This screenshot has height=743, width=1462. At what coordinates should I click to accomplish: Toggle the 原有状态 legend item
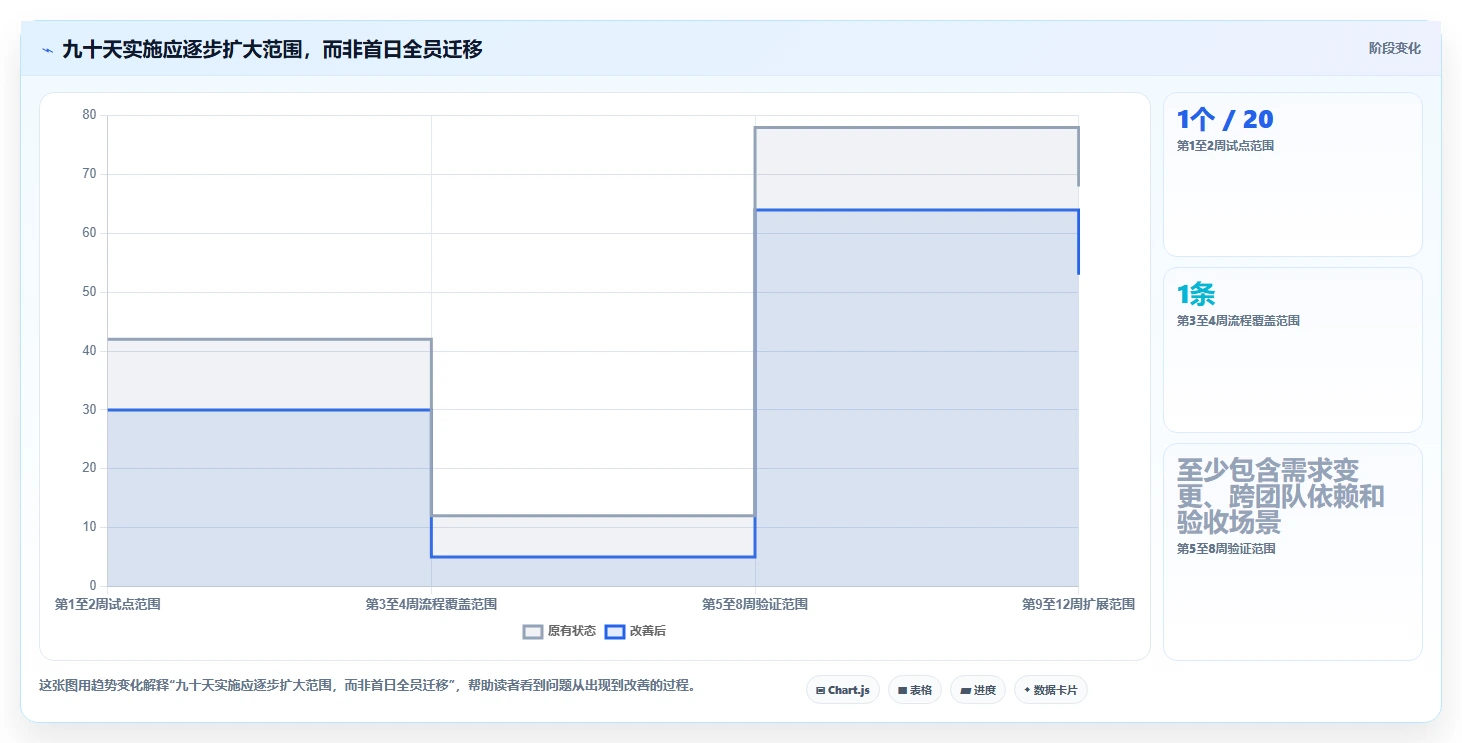[x=560, y=631]
